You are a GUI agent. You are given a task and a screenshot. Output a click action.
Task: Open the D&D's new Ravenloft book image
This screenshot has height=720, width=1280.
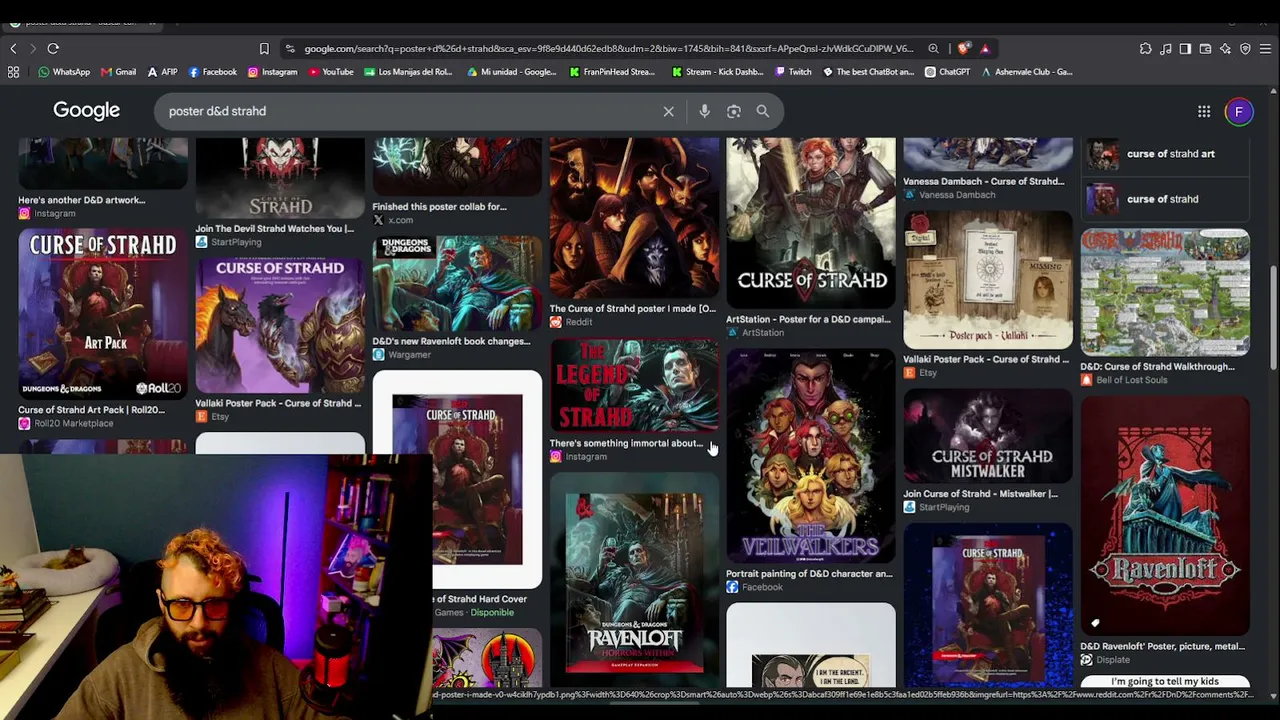(457, 283)
